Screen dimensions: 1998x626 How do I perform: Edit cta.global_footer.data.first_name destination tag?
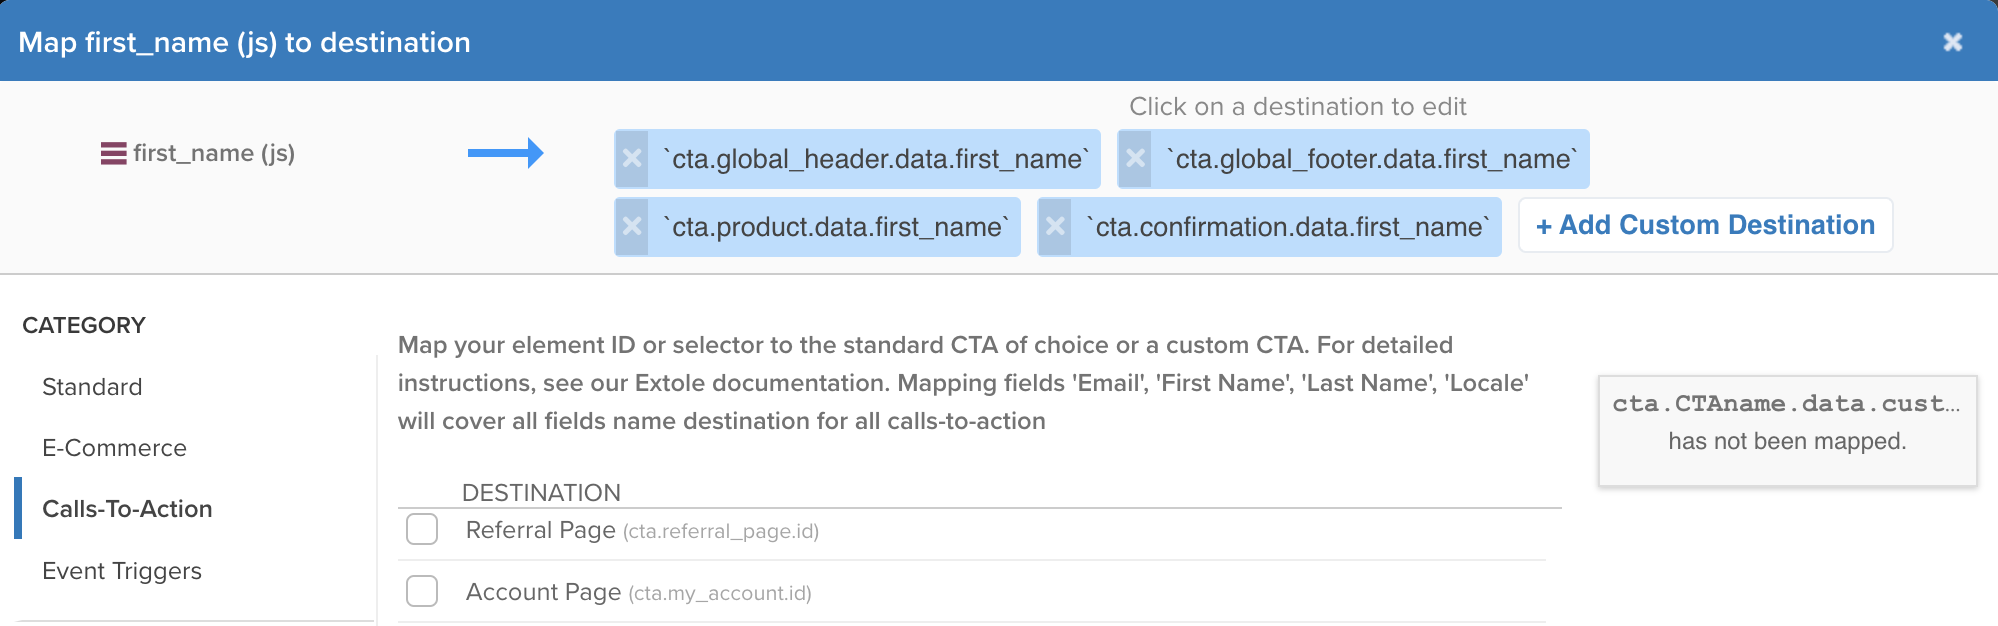1371,159
